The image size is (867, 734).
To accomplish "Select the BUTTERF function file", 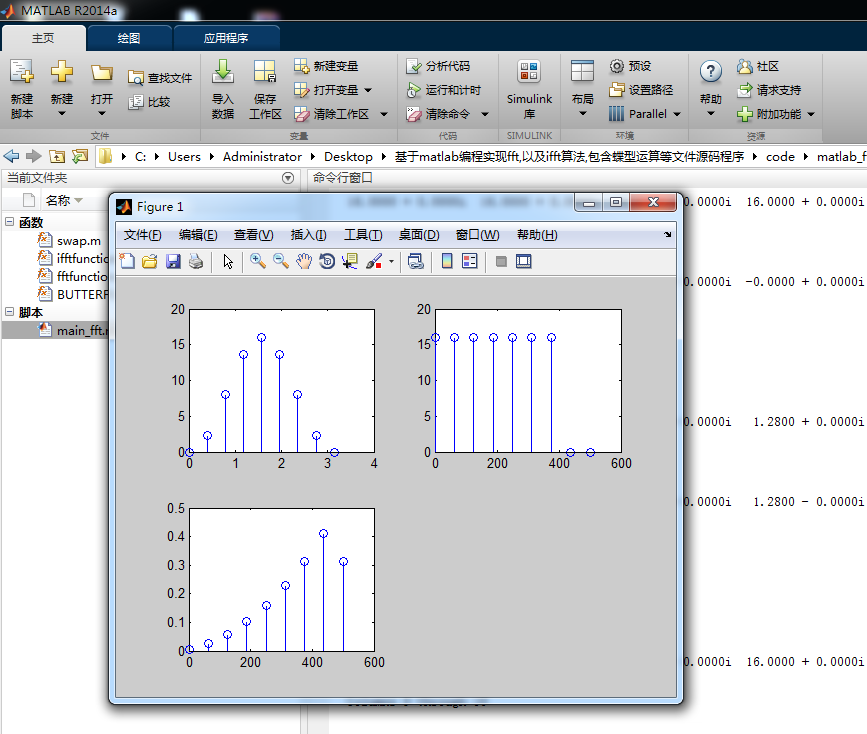I will 73,294.
